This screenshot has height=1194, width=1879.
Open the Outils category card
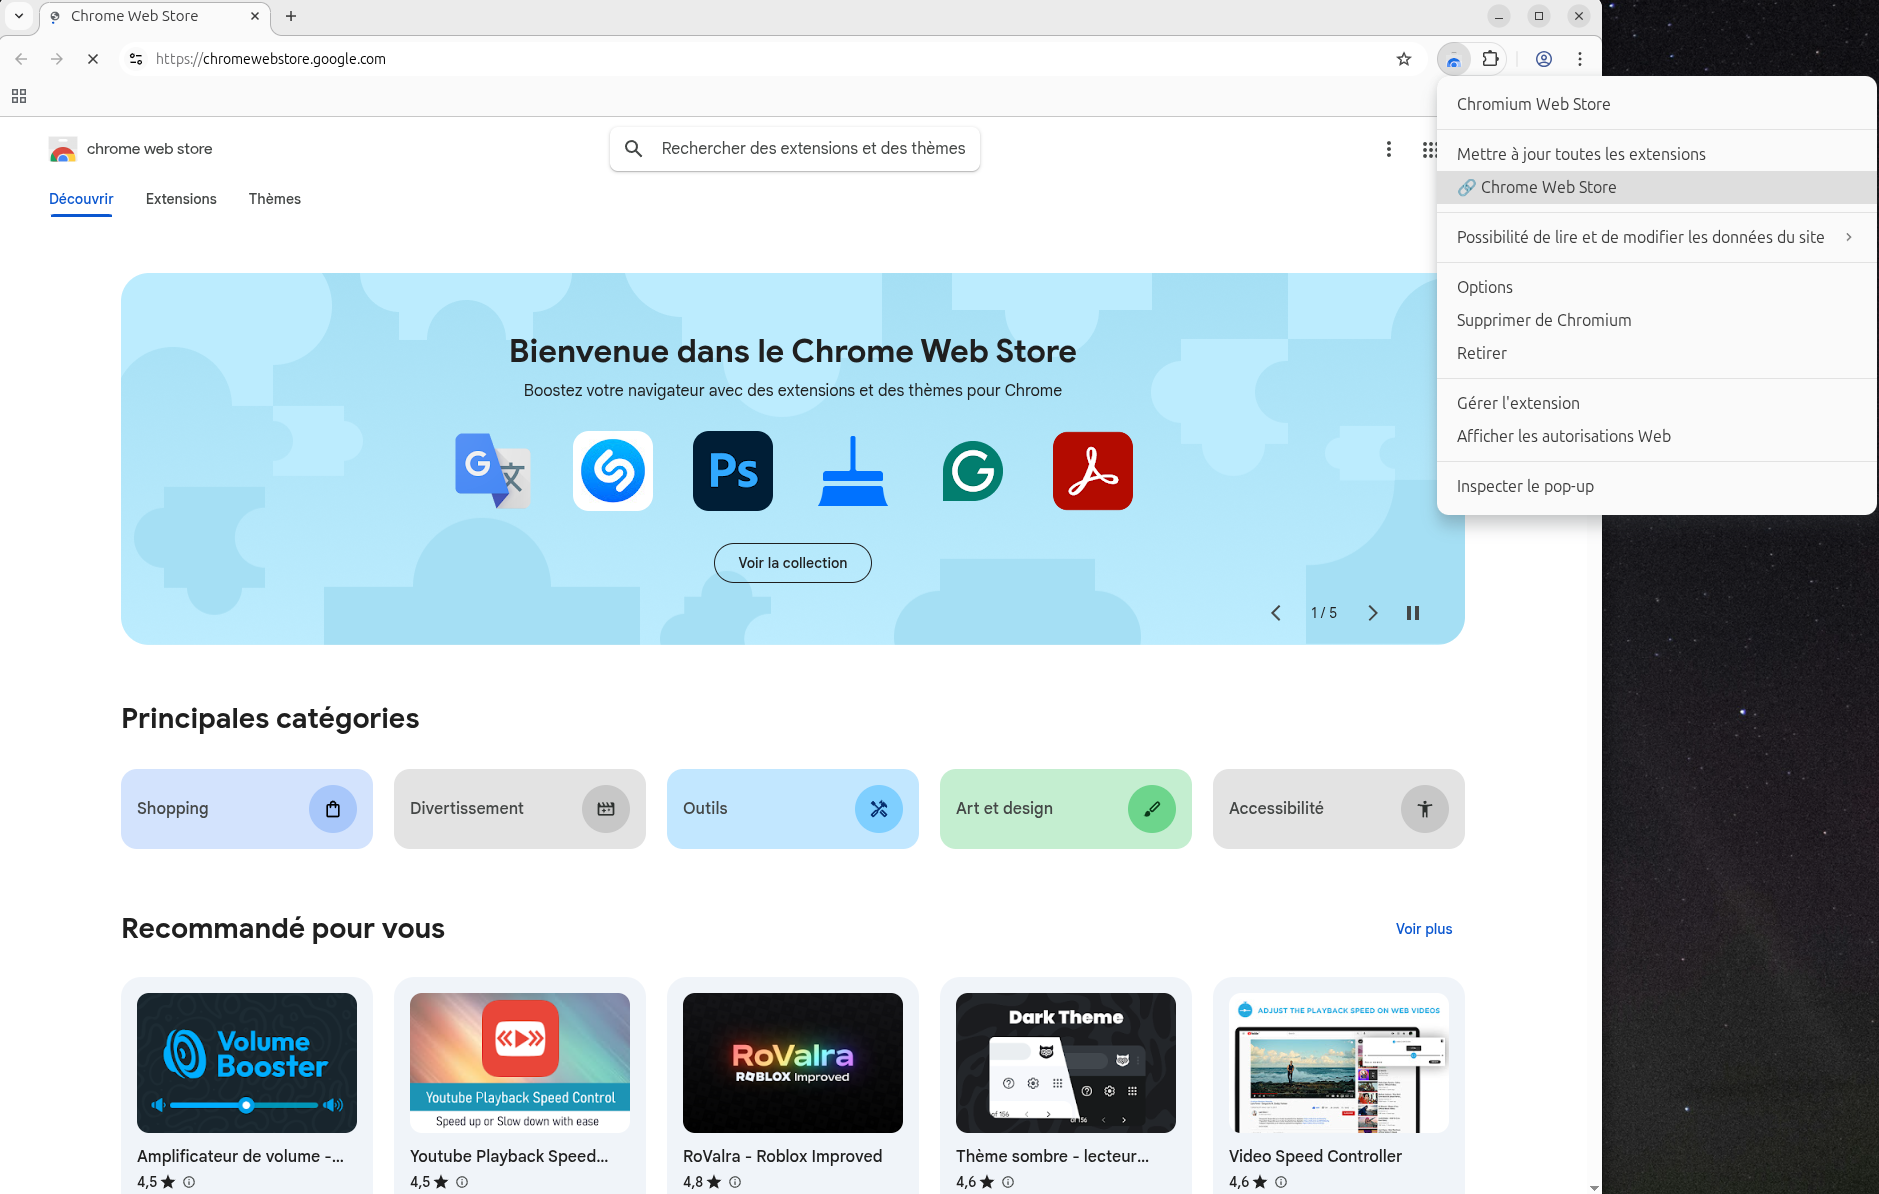792,809
